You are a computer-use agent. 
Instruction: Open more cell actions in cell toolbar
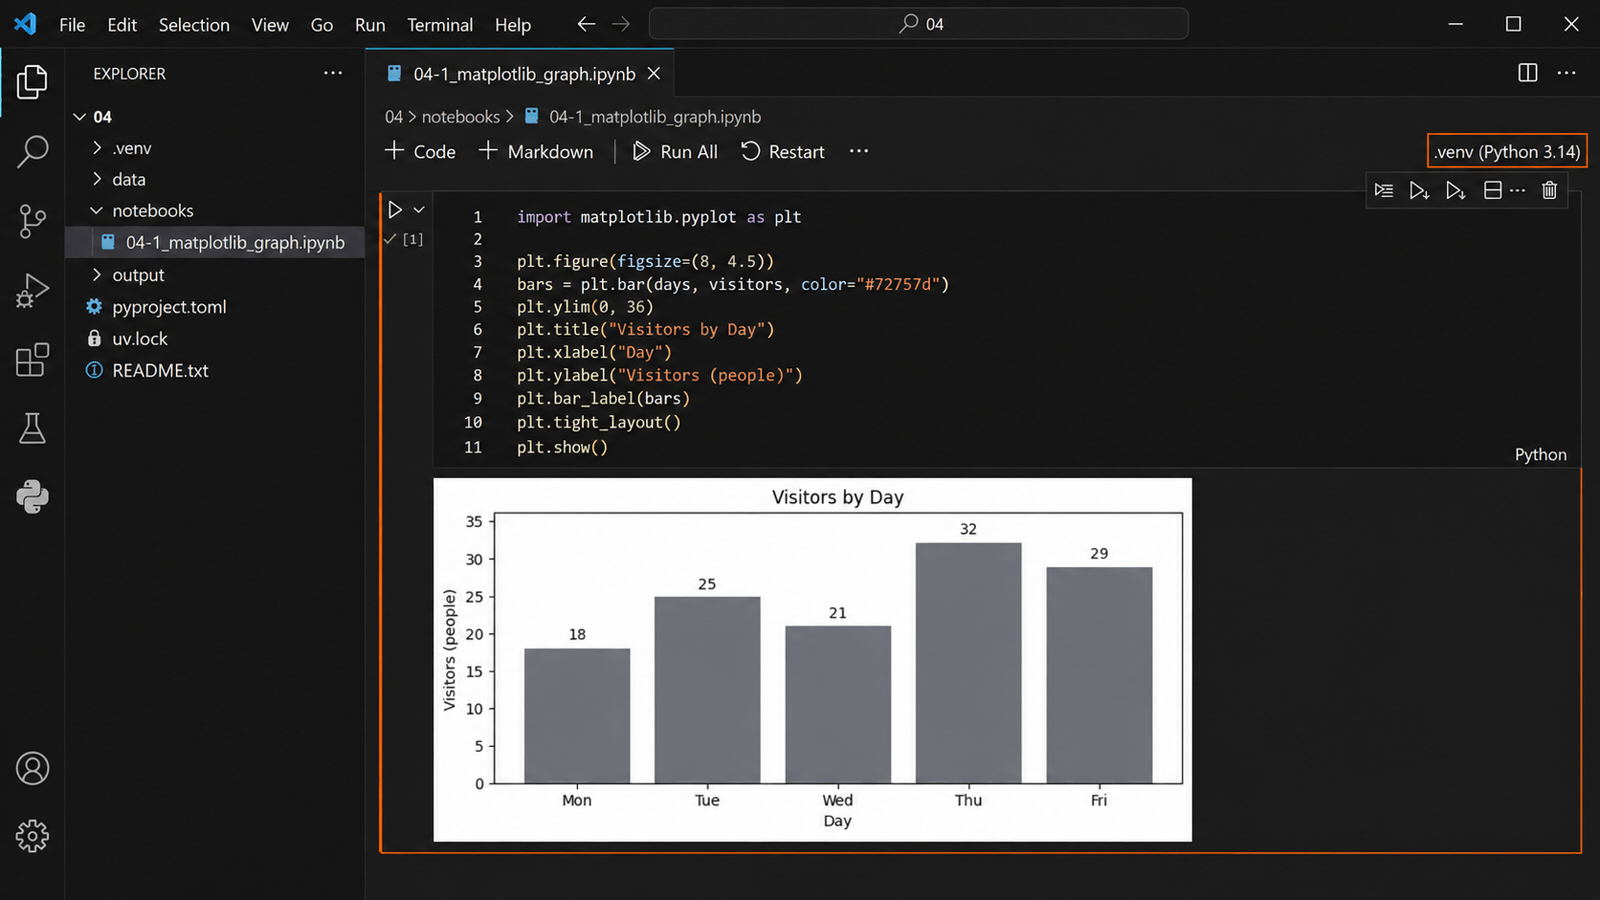click(1518, 190)
